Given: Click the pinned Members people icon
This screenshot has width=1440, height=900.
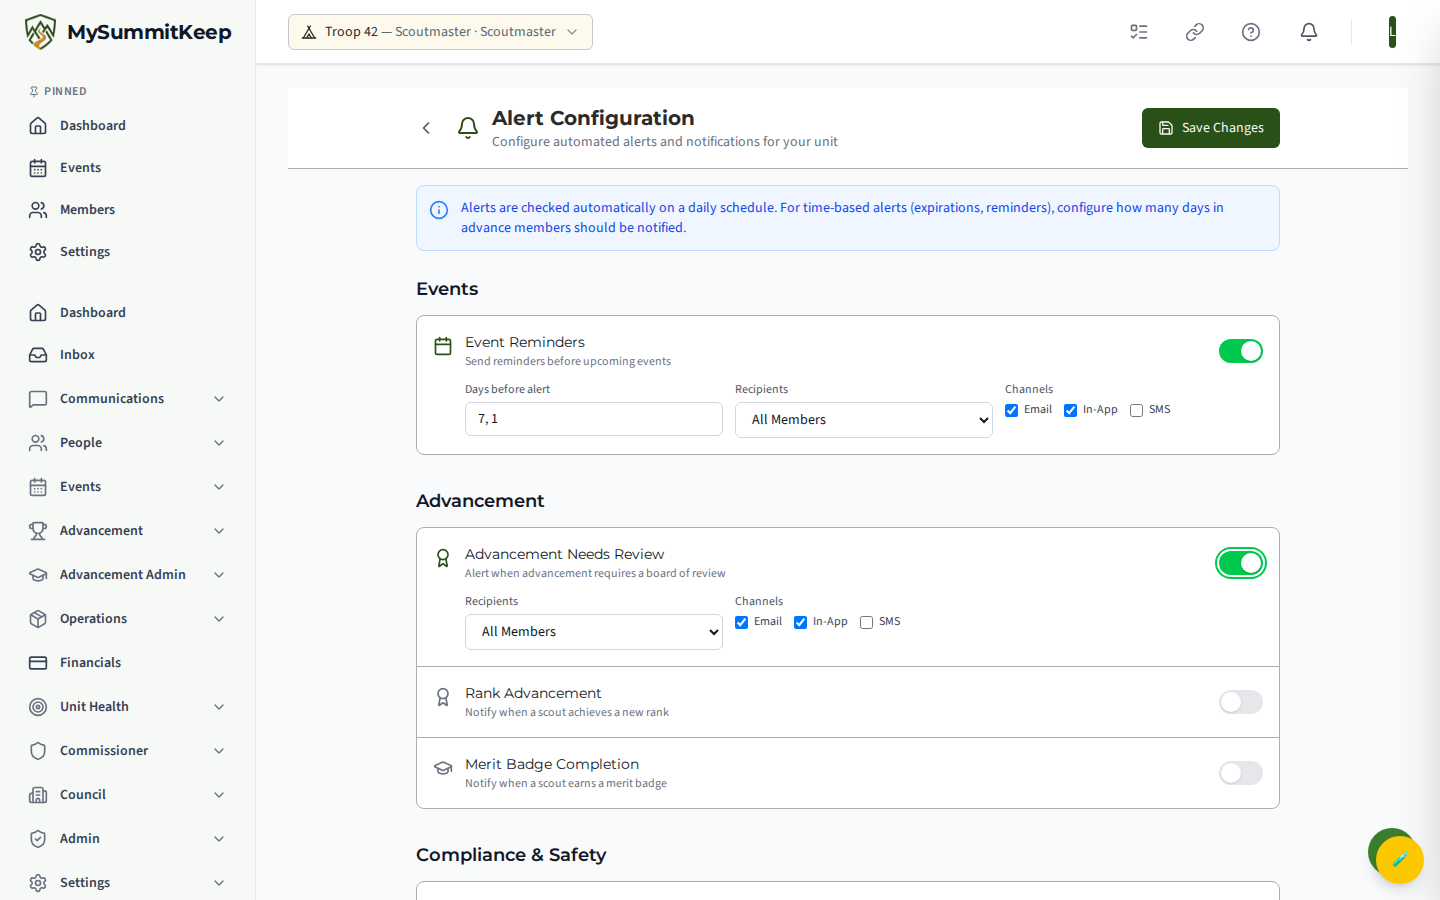Looking at the screenshot, I should tap(38, 210).
